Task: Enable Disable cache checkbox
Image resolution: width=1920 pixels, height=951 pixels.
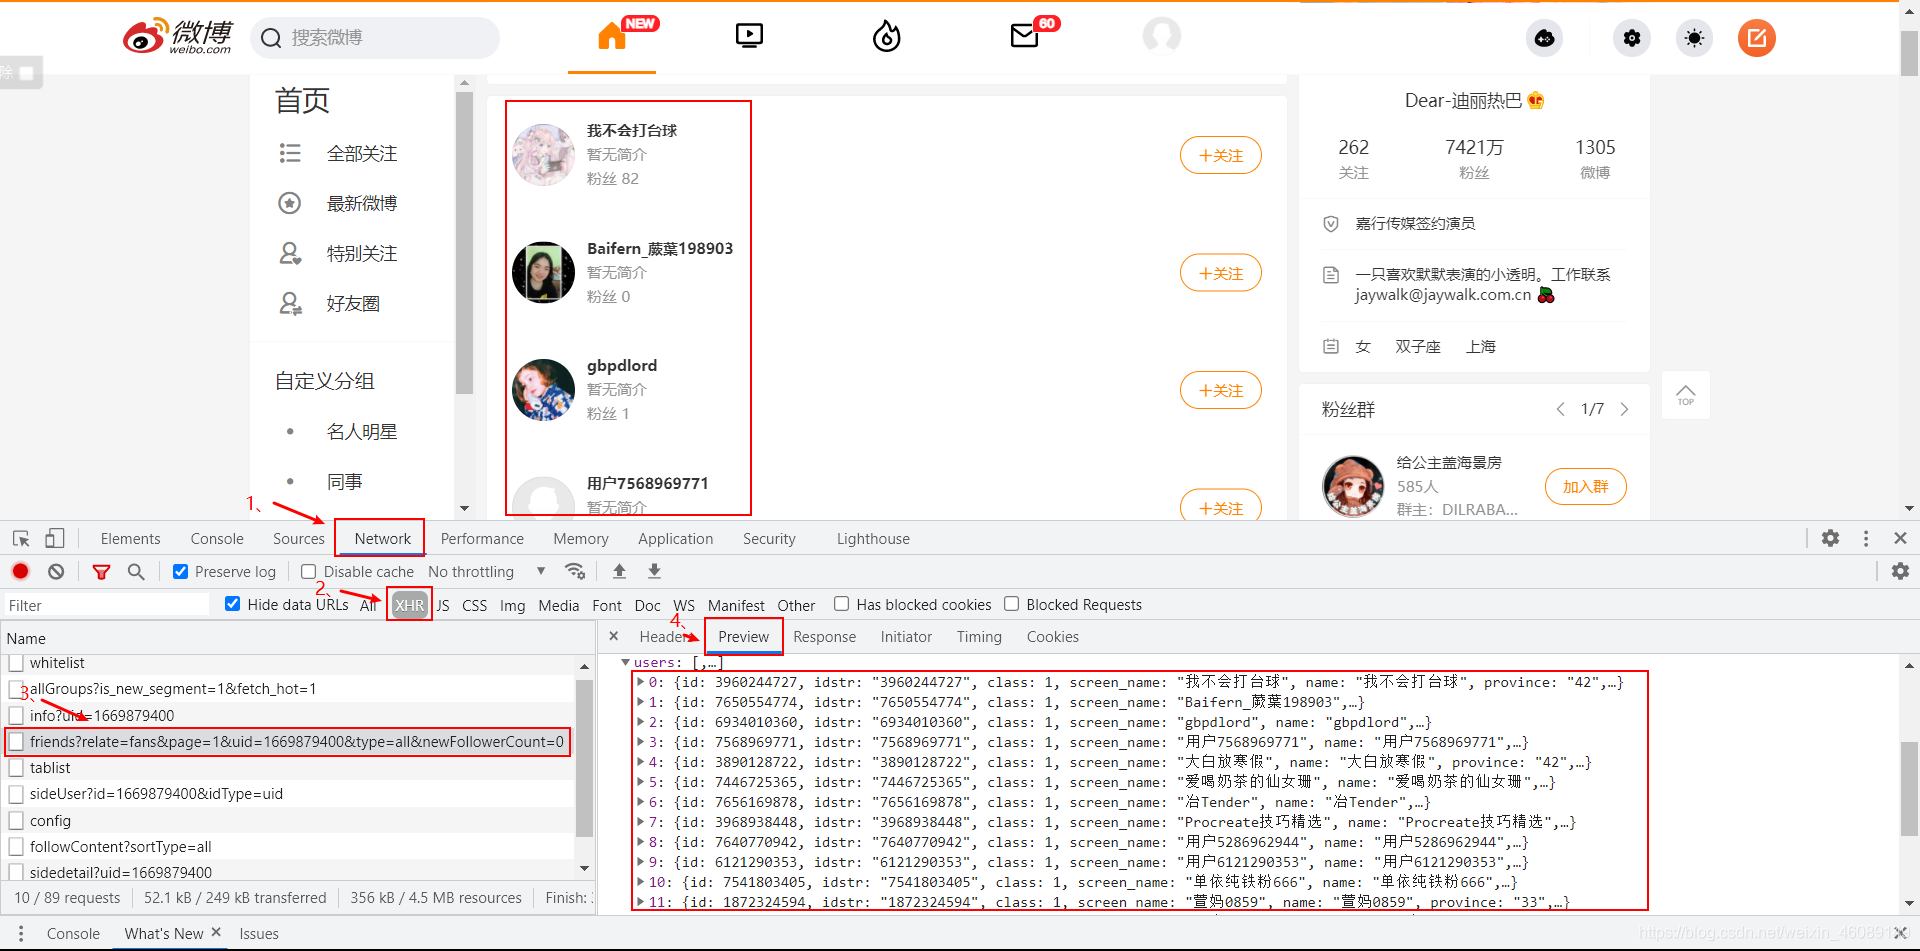Action: [x=309, y=571]
